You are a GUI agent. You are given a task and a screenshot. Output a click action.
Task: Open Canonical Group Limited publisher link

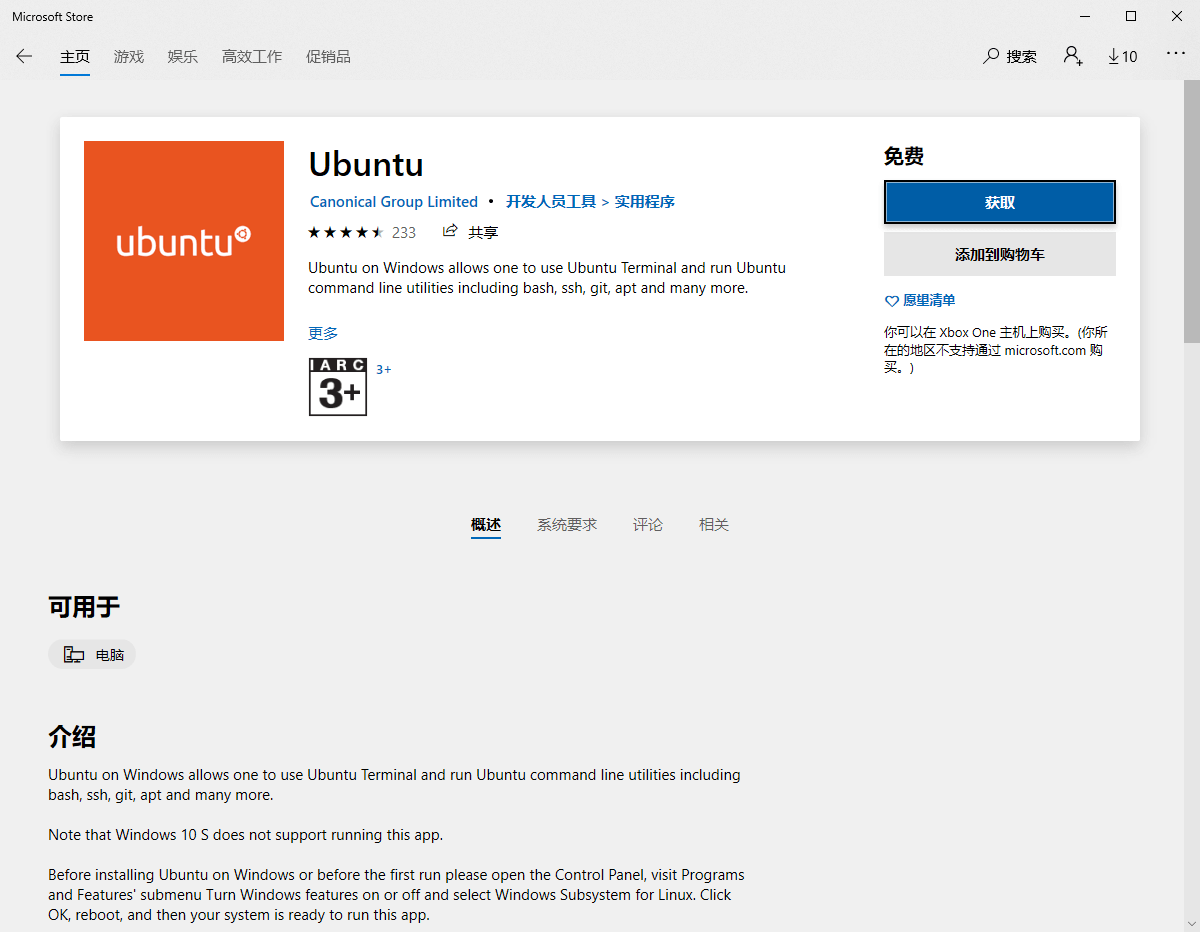pyautogui.click(x=394, y=202)
